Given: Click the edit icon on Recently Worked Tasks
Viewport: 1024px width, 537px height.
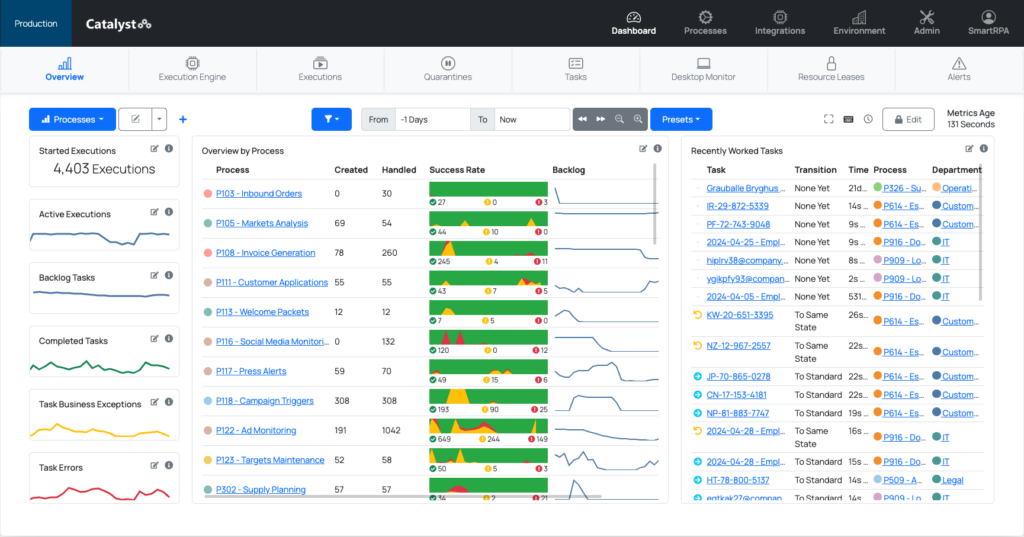Looking at the screenshot, I should point(970,149).
